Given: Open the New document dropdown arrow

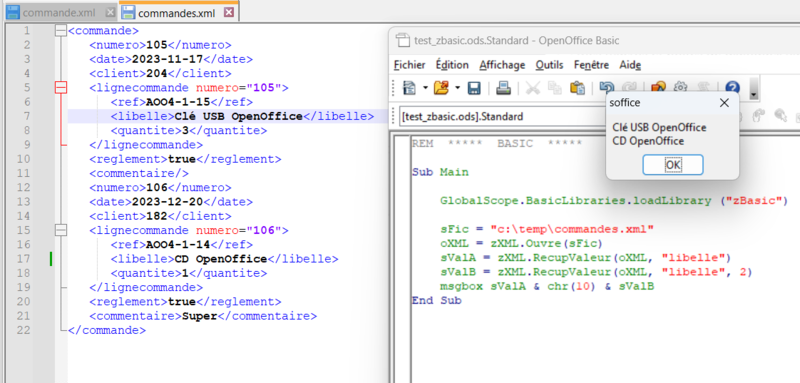Looking at the screenshot, I should click(x=425, y=88).
